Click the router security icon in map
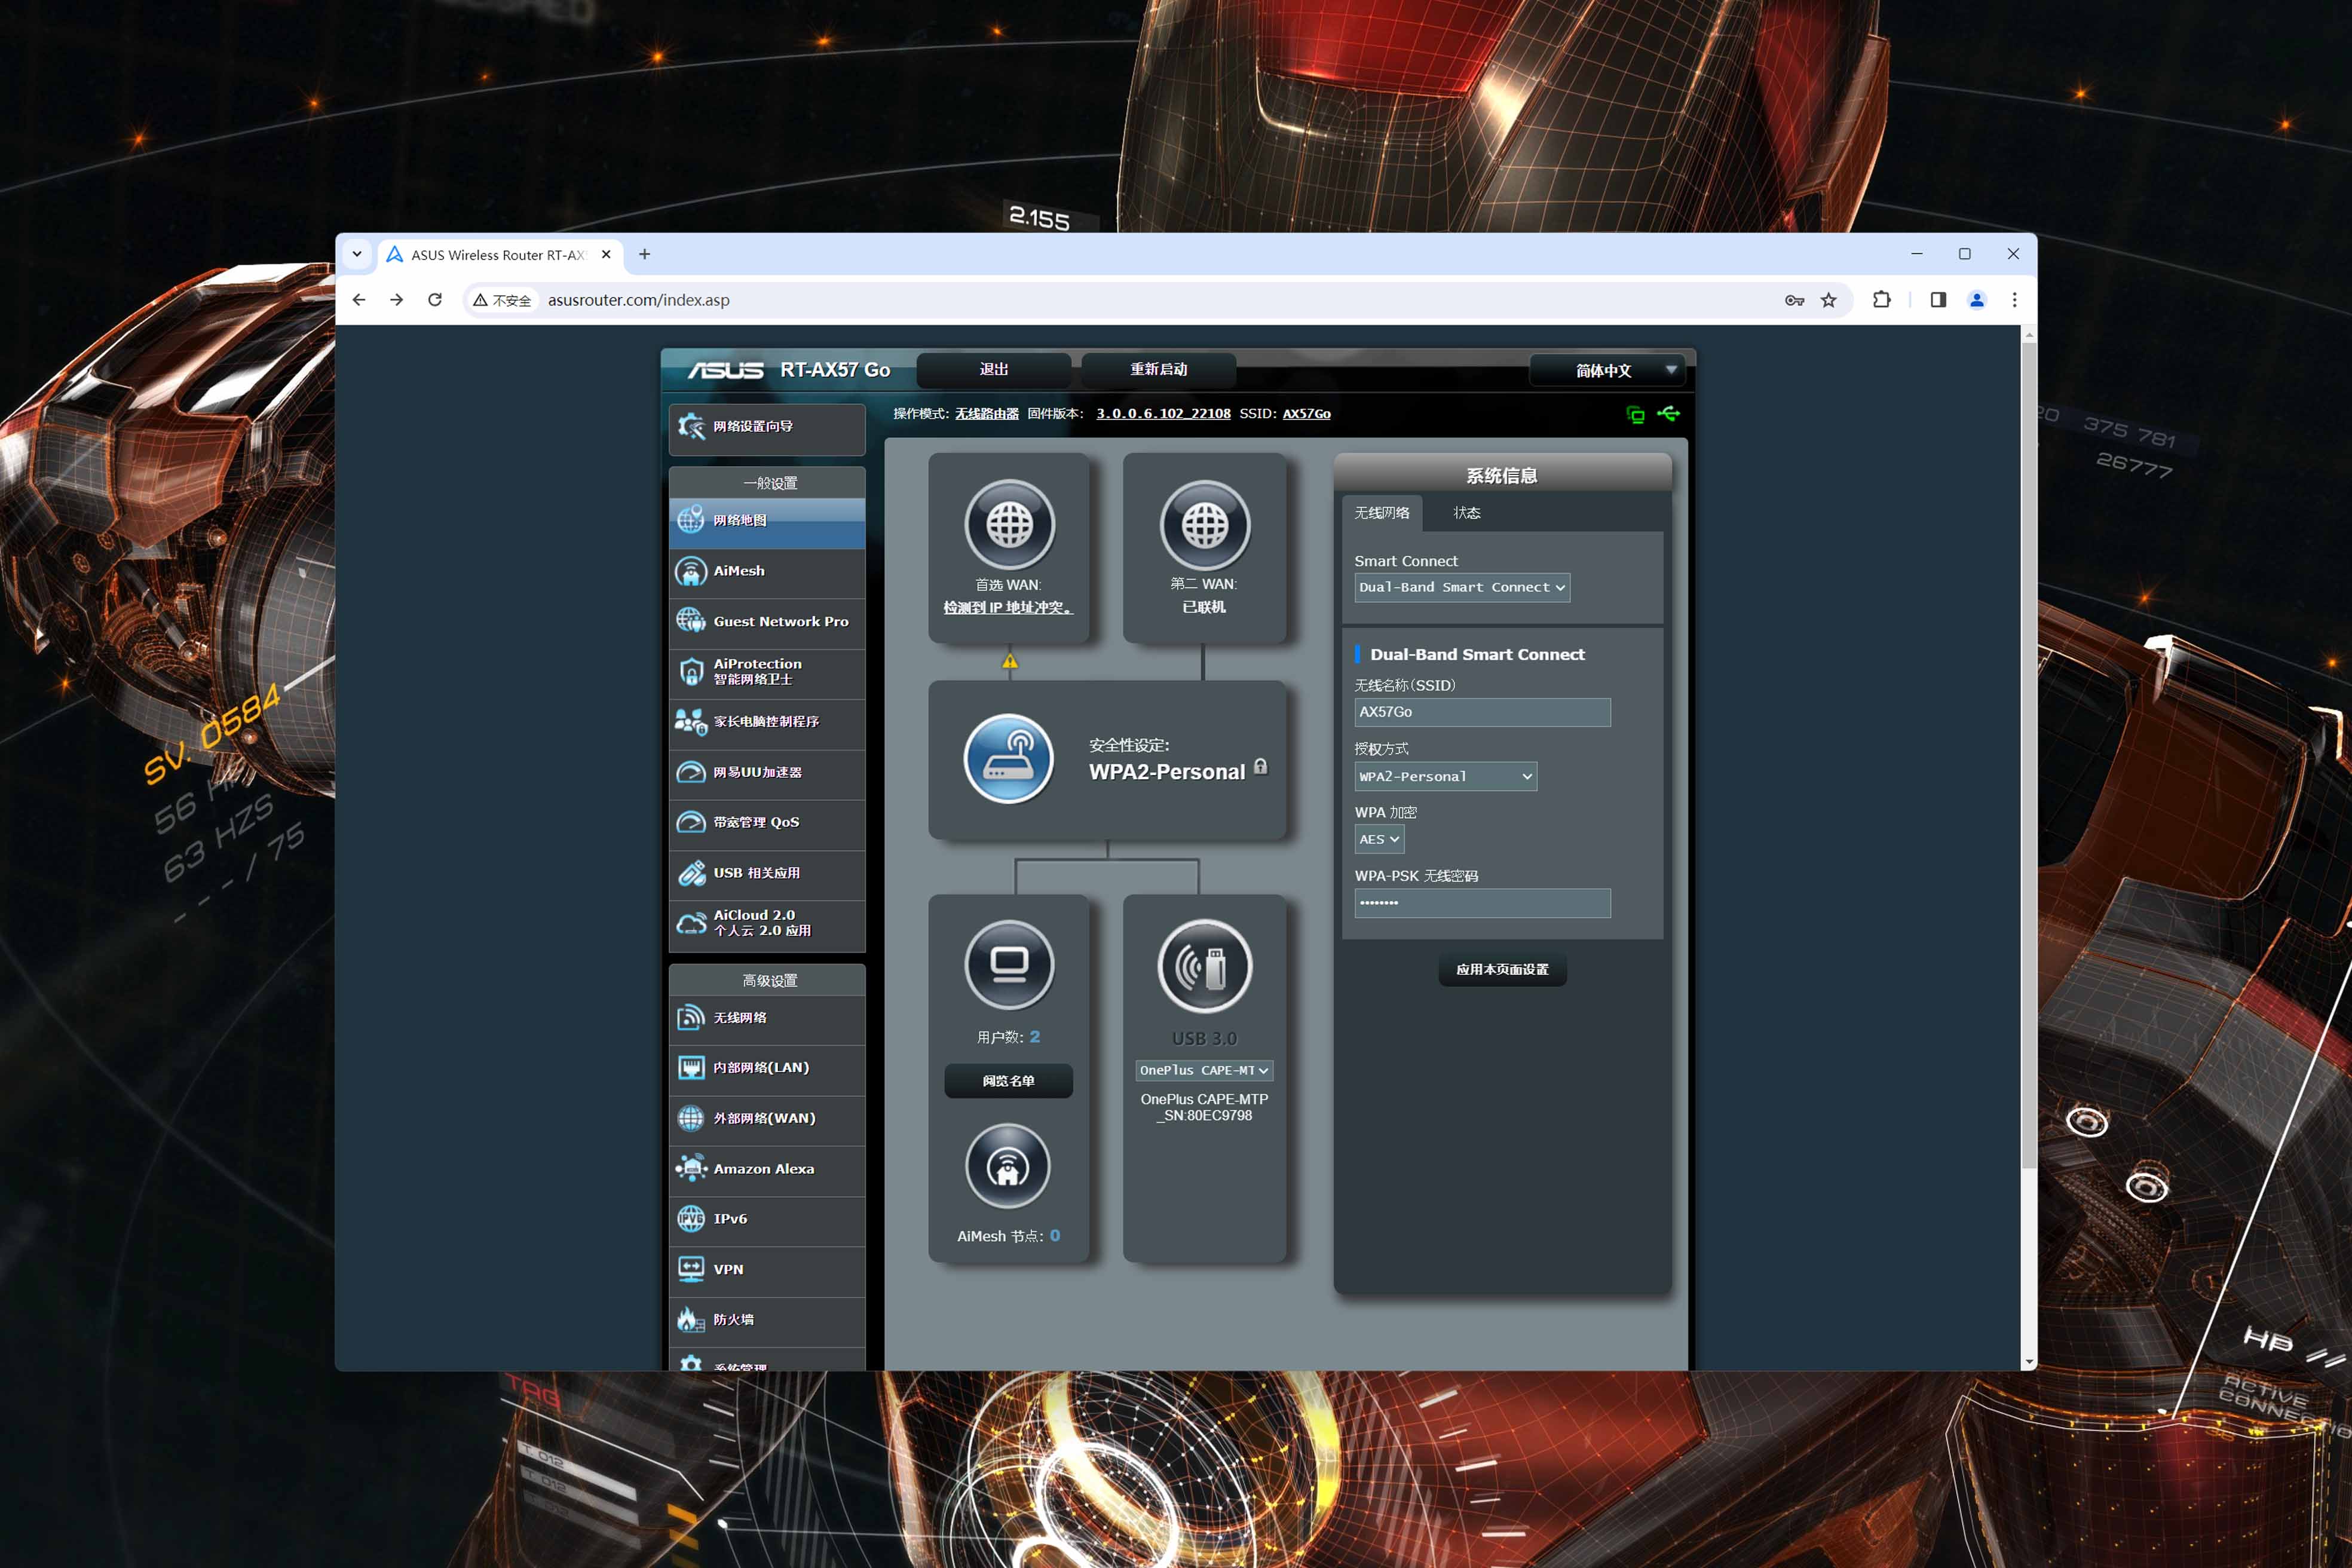This screenshot has width=2352, height=1568. coord(1008,758)
